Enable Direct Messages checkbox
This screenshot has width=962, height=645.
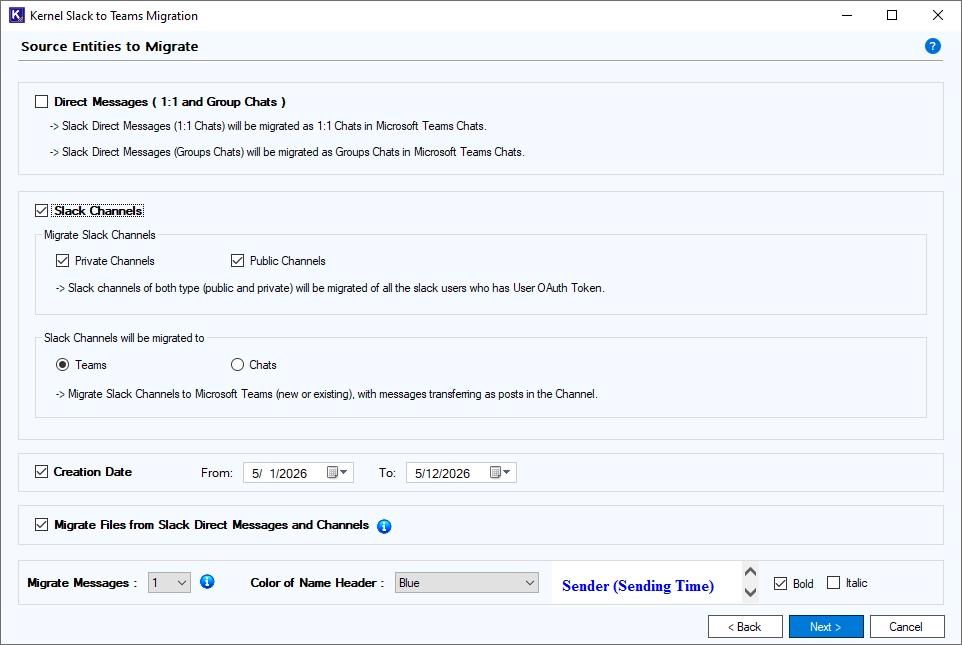pos(41,102)
